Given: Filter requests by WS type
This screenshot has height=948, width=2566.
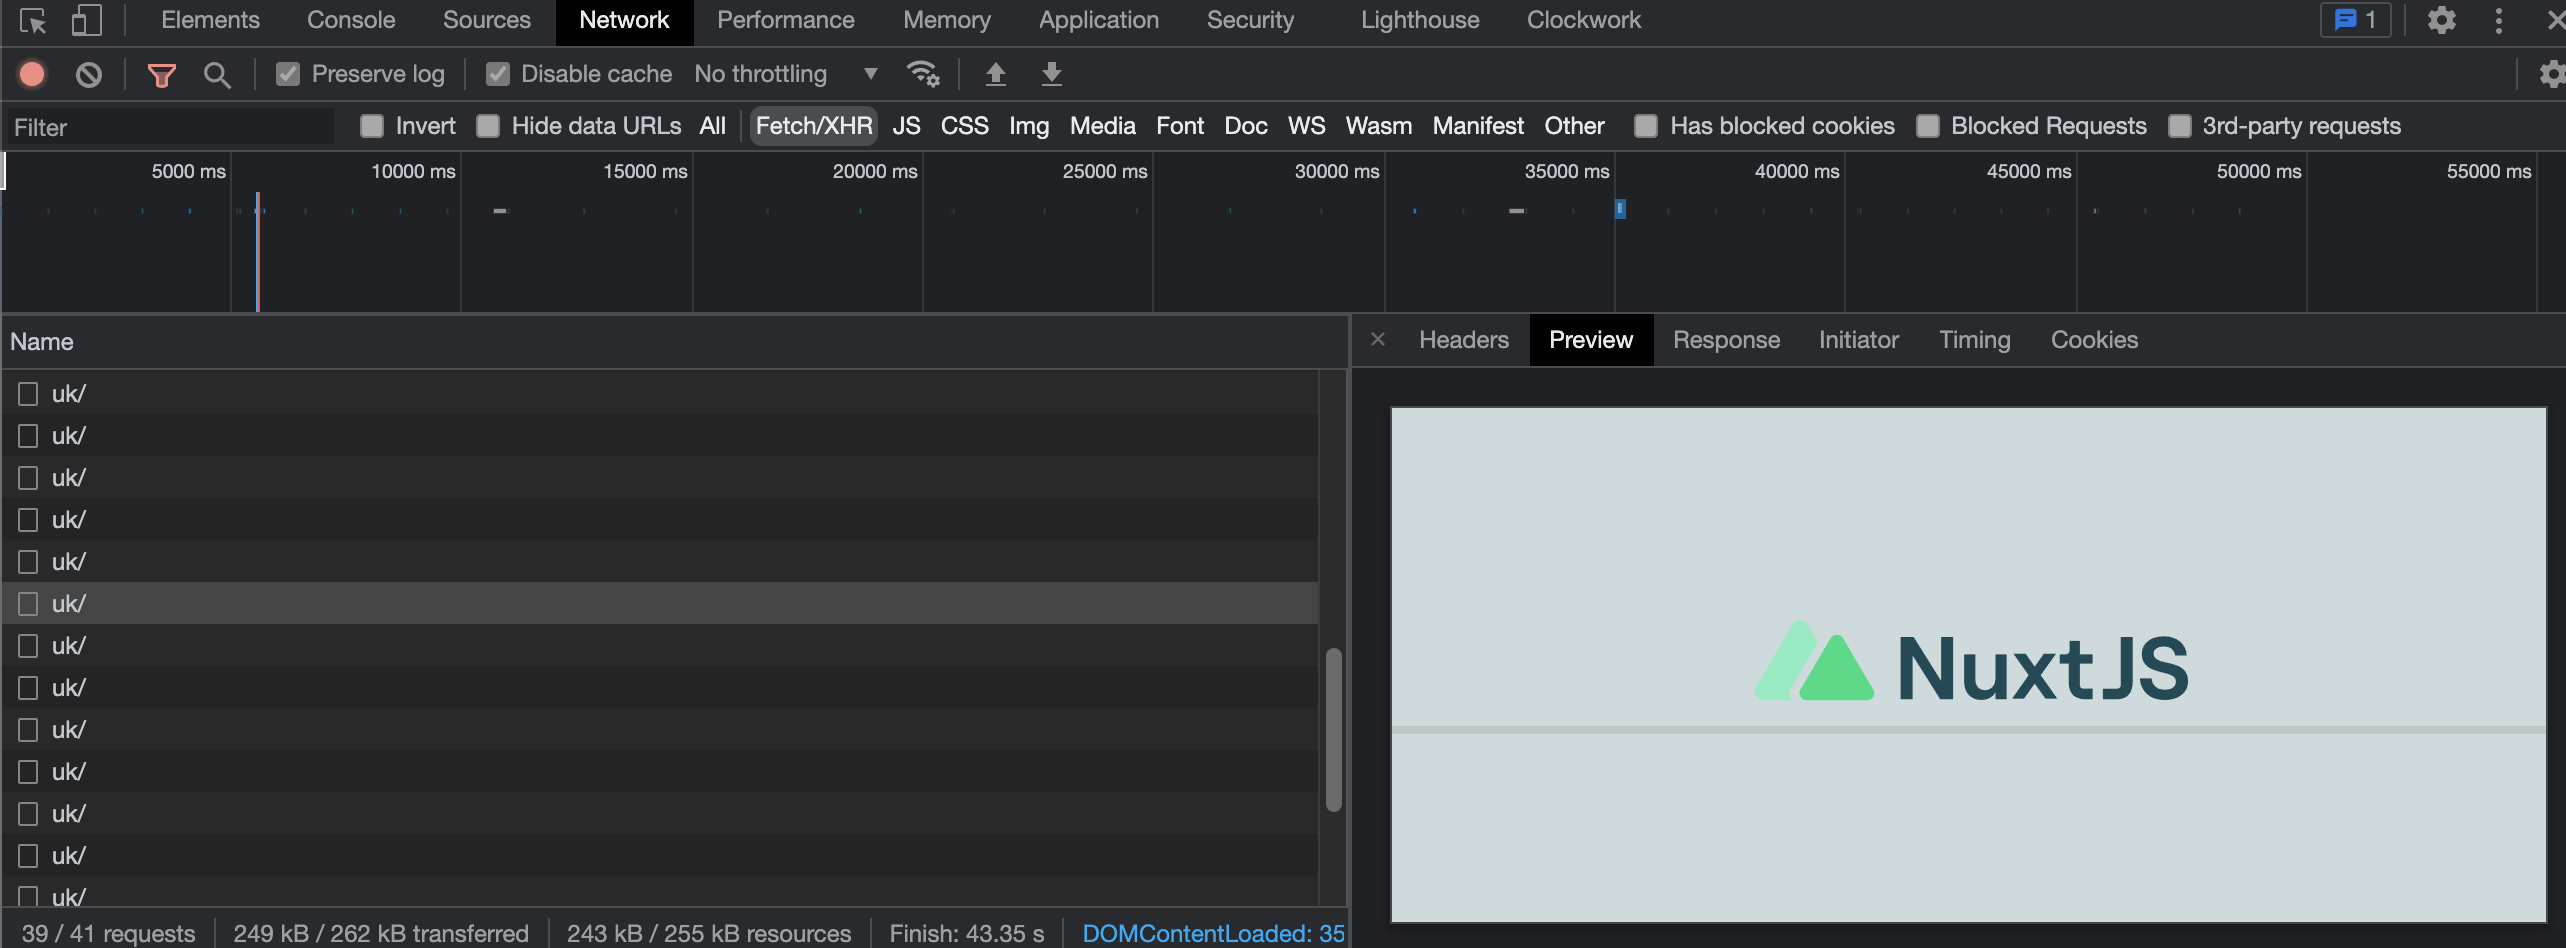Looking at the screenshot, I should pyautogui.click(x=1306, y=126).
